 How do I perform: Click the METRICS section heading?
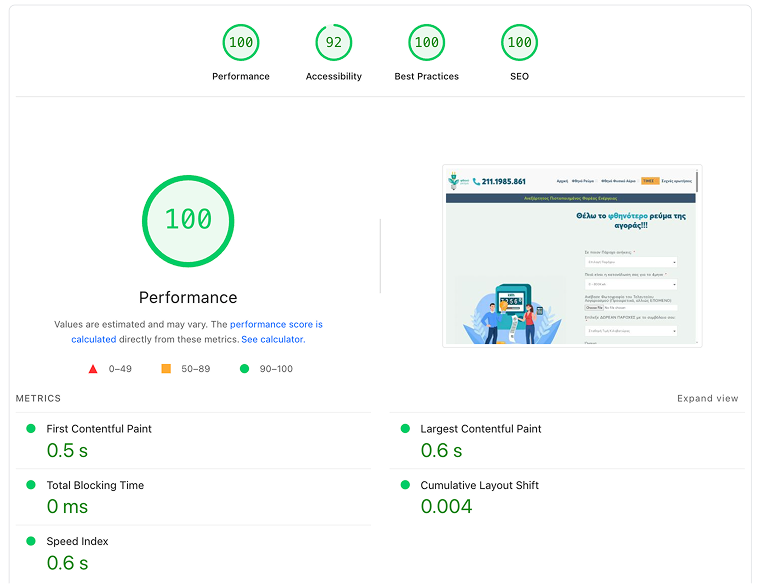[38, 399]
